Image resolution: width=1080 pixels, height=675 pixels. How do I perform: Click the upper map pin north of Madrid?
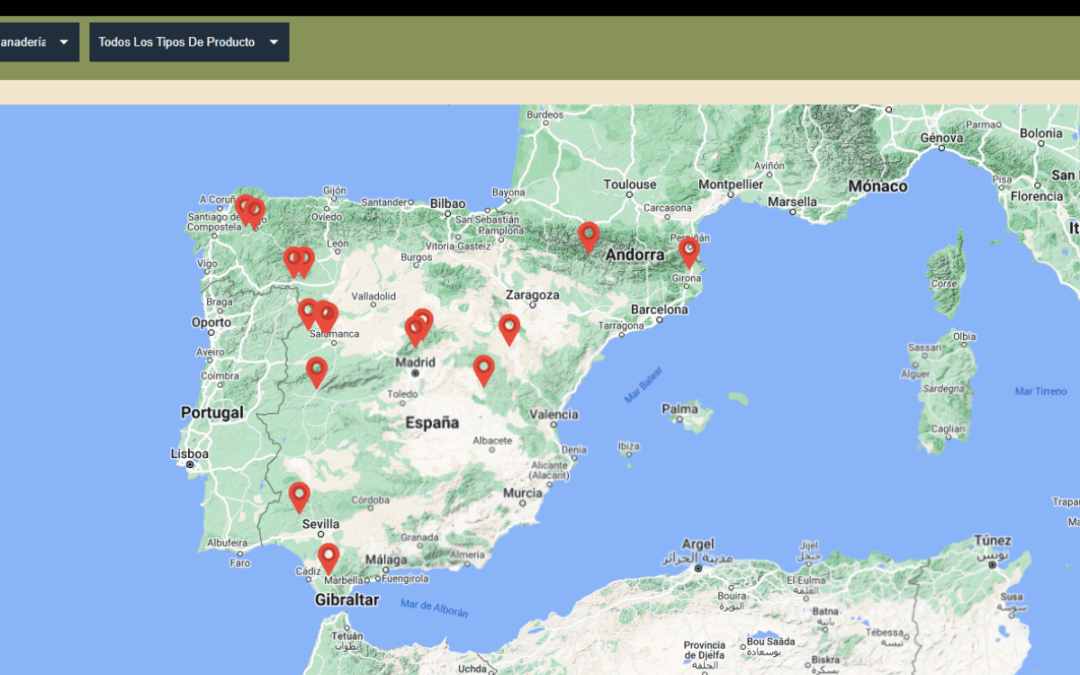424,321
